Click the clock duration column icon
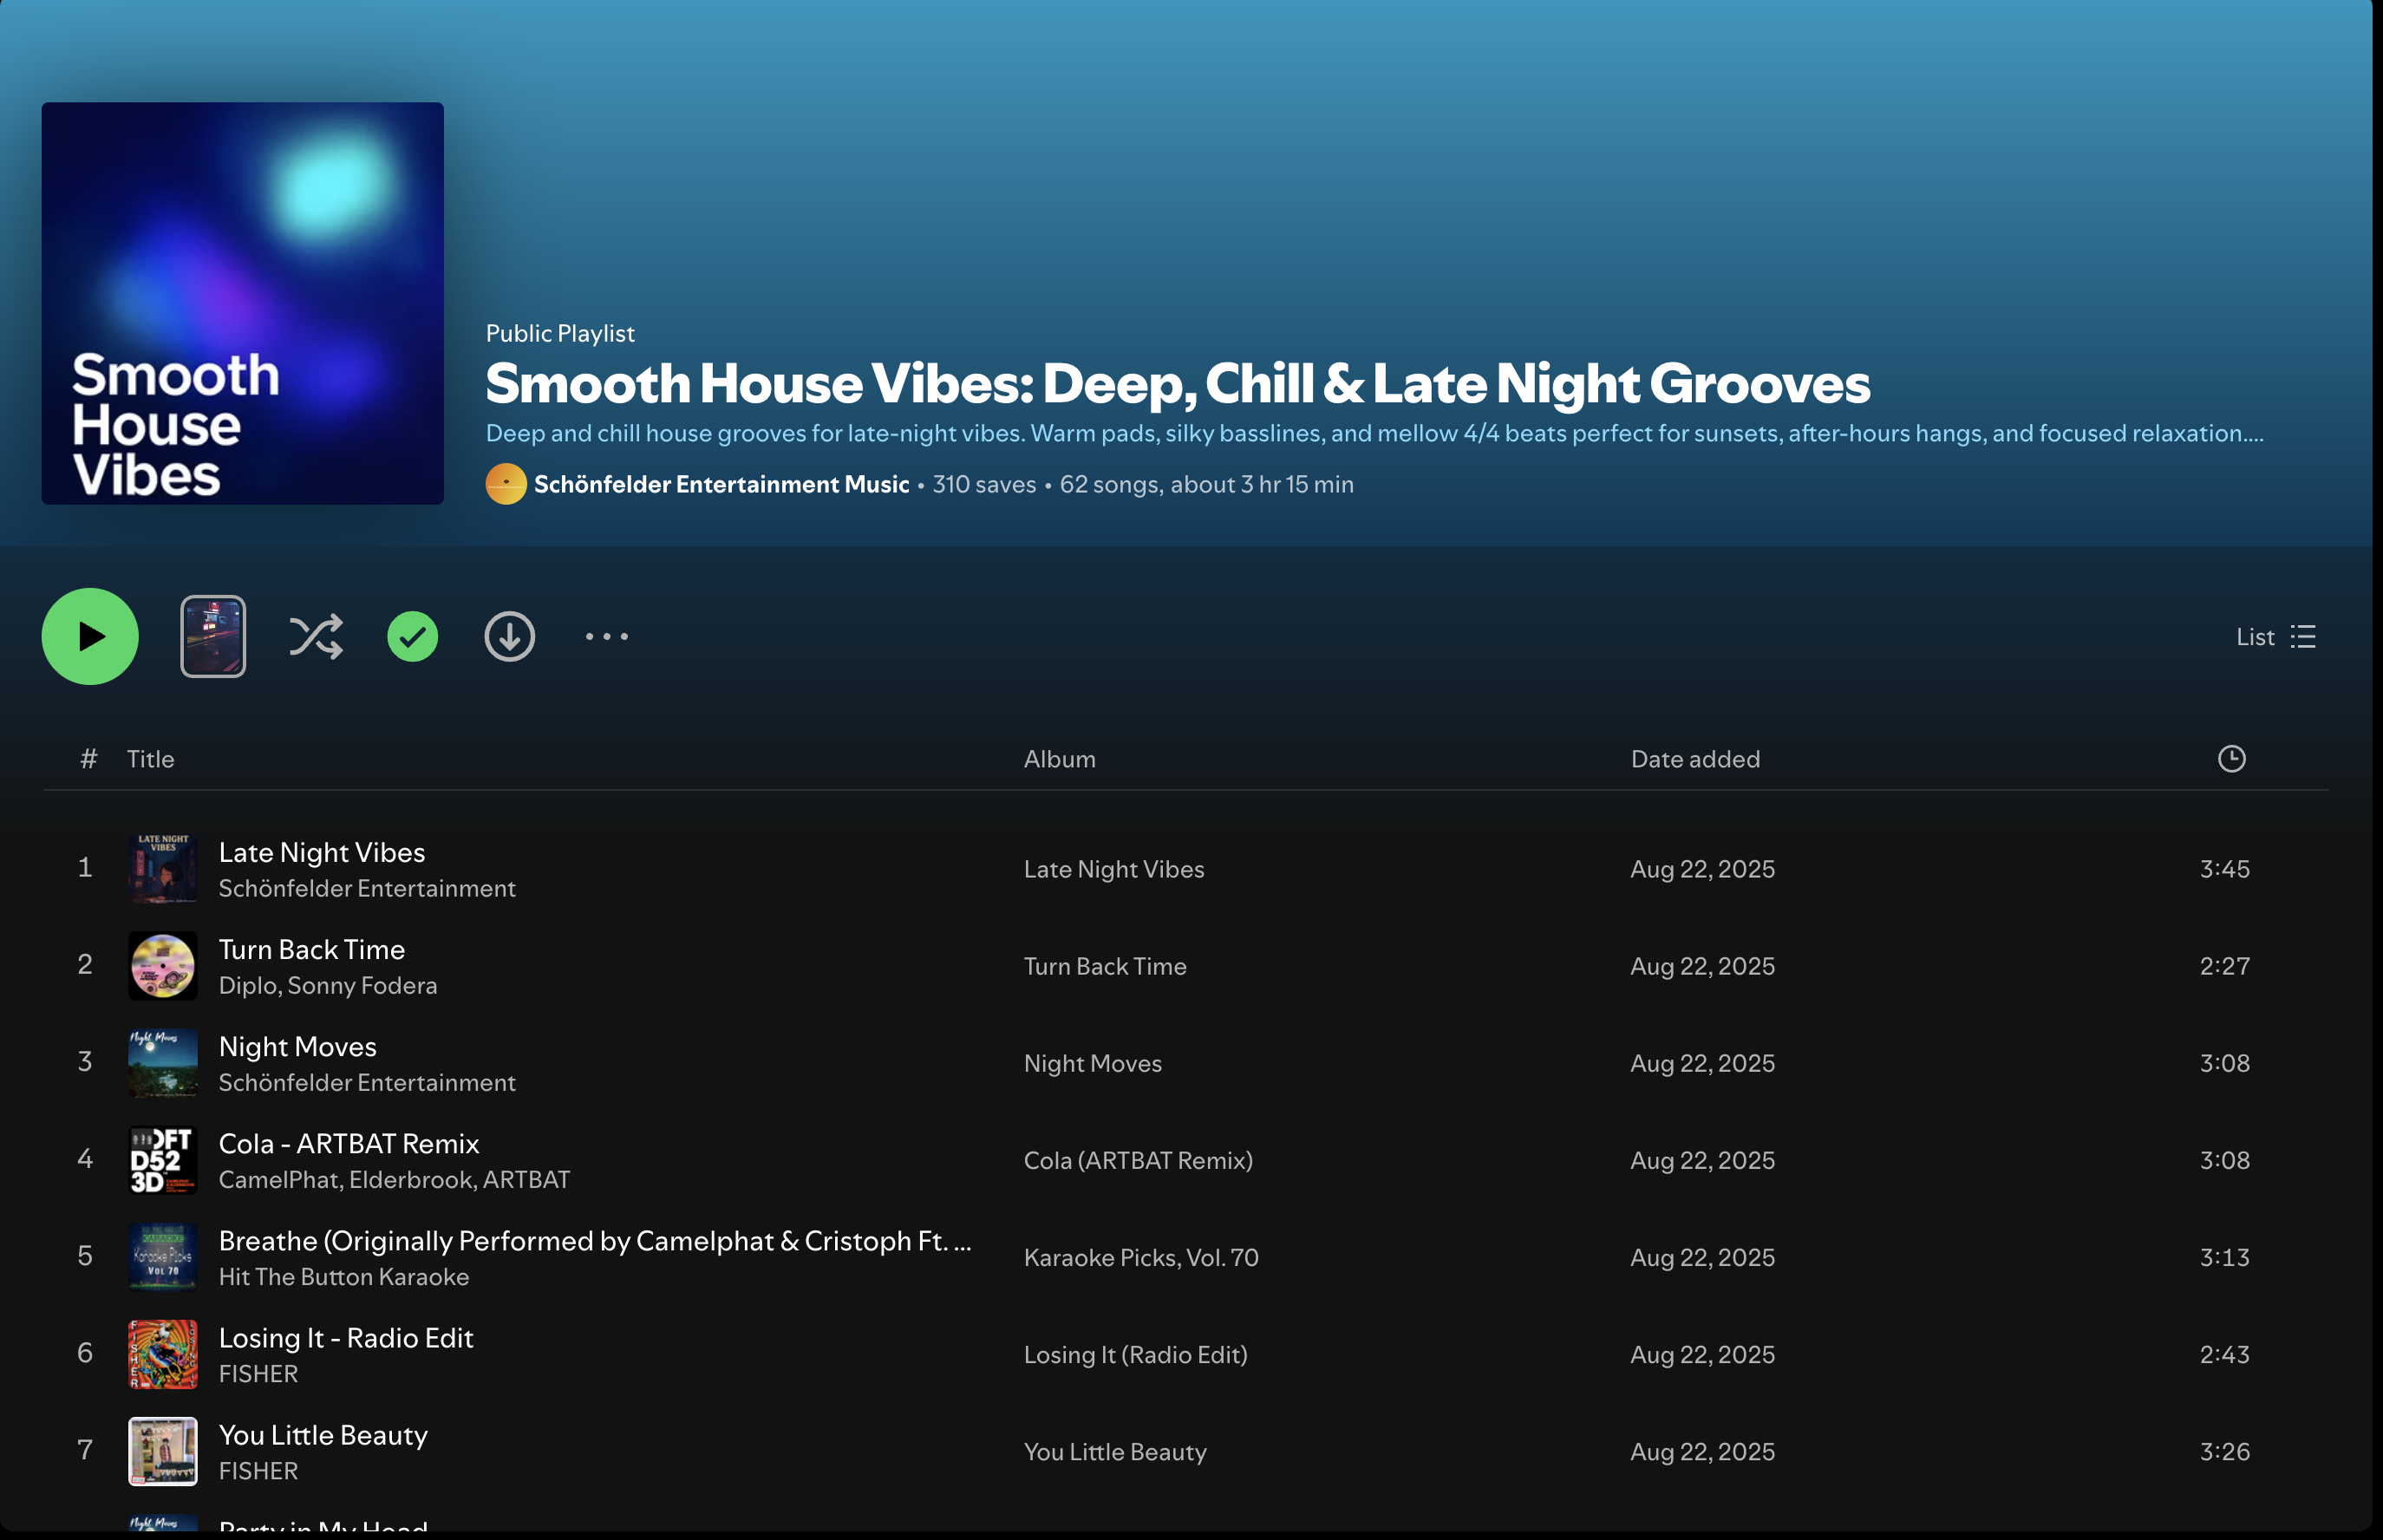Viewport: 2383px width, 1540px height. pos(2231,759)
